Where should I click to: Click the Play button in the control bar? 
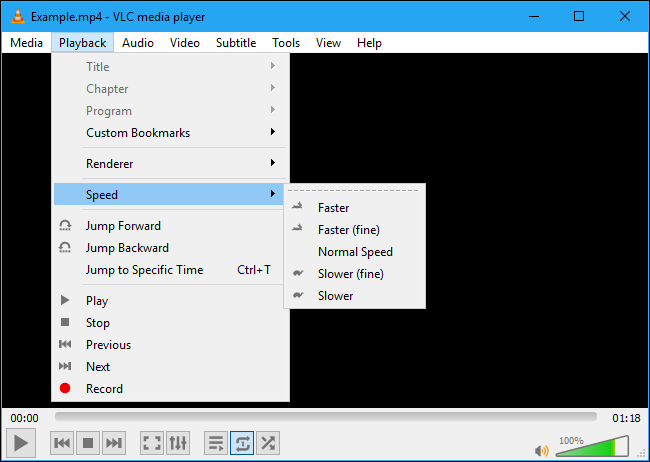pyautogui.click(x=21, y=443)
